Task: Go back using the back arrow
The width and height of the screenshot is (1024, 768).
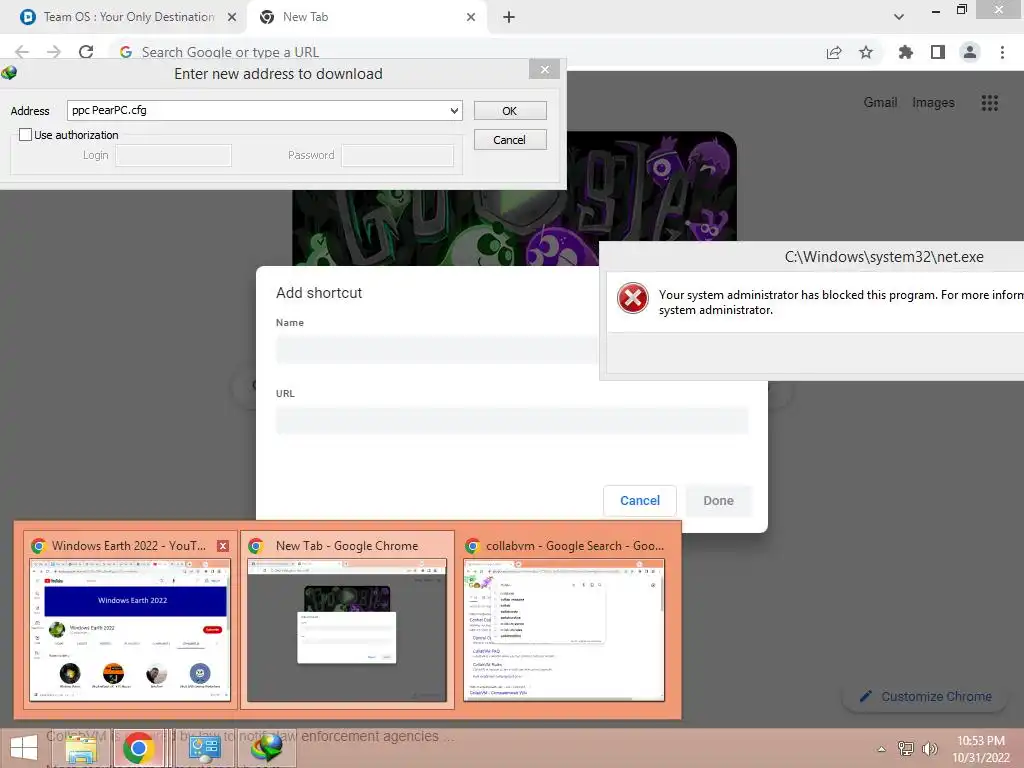Action: click(22, 52)
